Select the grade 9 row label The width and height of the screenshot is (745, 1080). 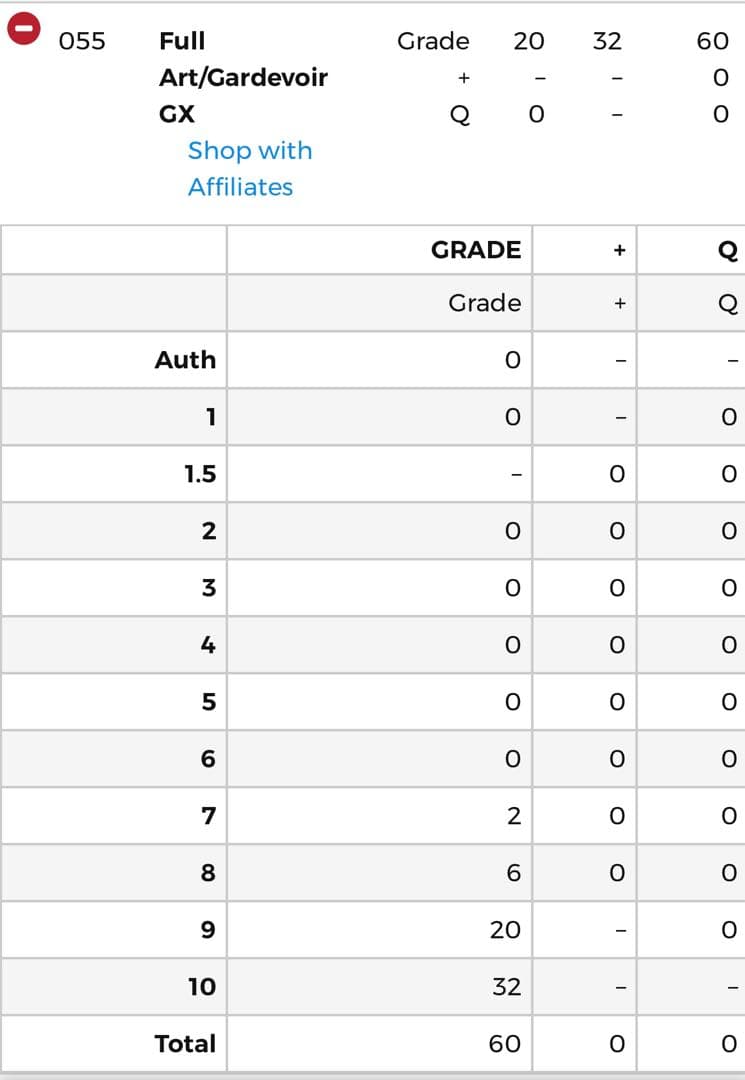[x=208, y=930]
